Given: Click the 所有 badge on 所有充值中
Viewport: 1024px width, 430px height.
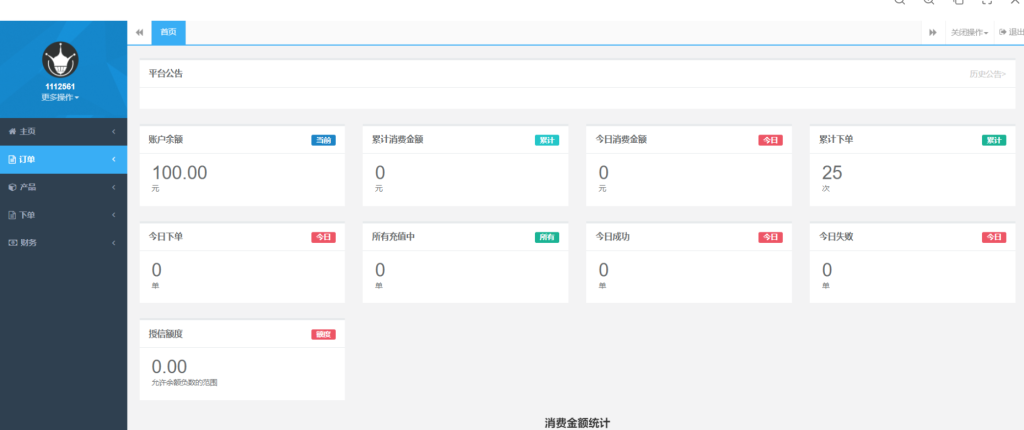Looking at the screenshot, I should tap(547, 237).
